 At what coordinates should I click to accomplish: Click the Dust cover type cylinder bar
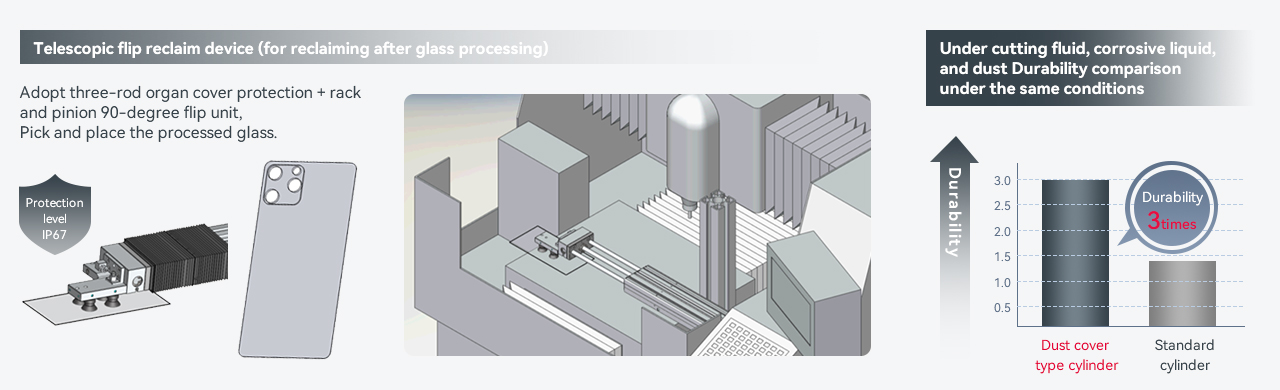click(x=1074, y=253)
